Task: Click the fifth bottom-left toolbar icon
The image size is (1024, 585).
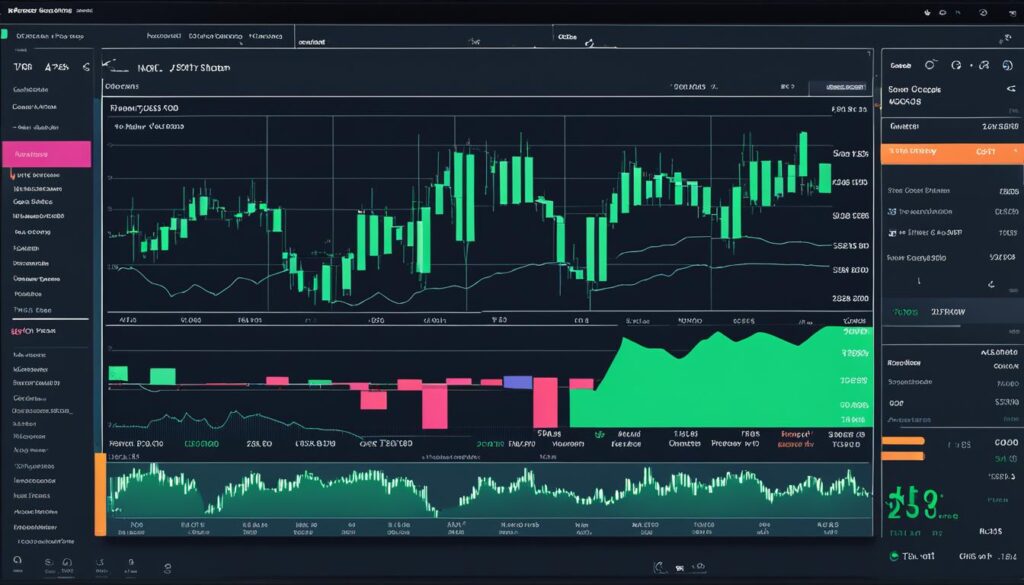Action: point(131,562)
